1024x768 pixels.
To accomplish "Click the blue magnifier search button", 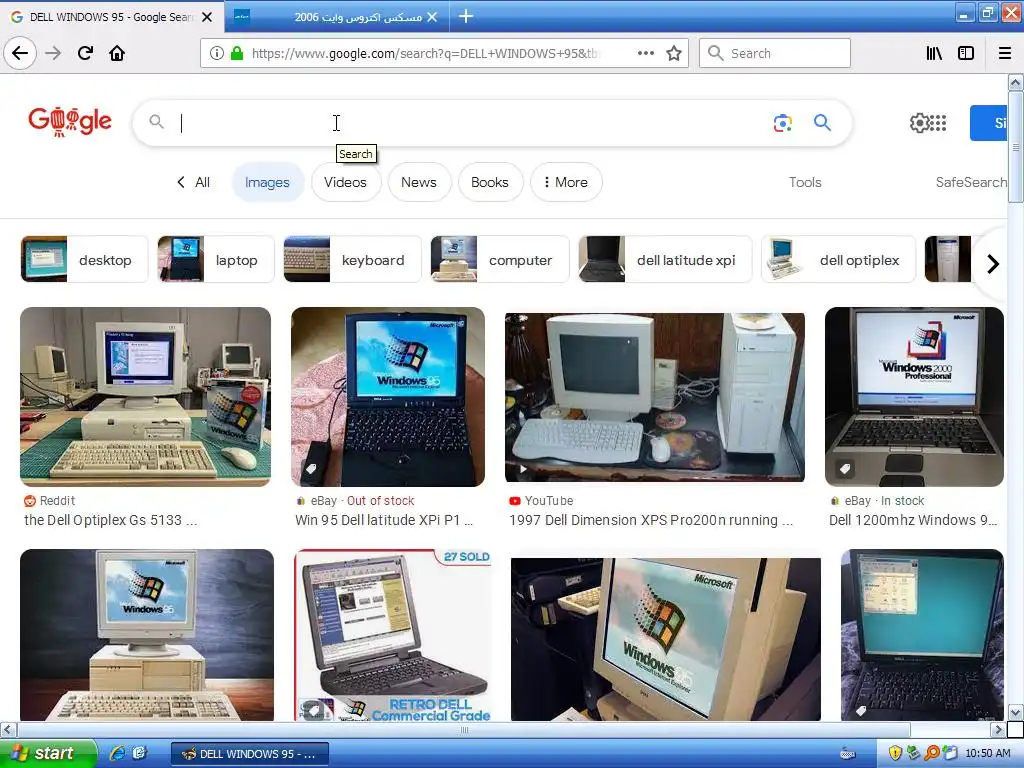I will tap(822, 122).
